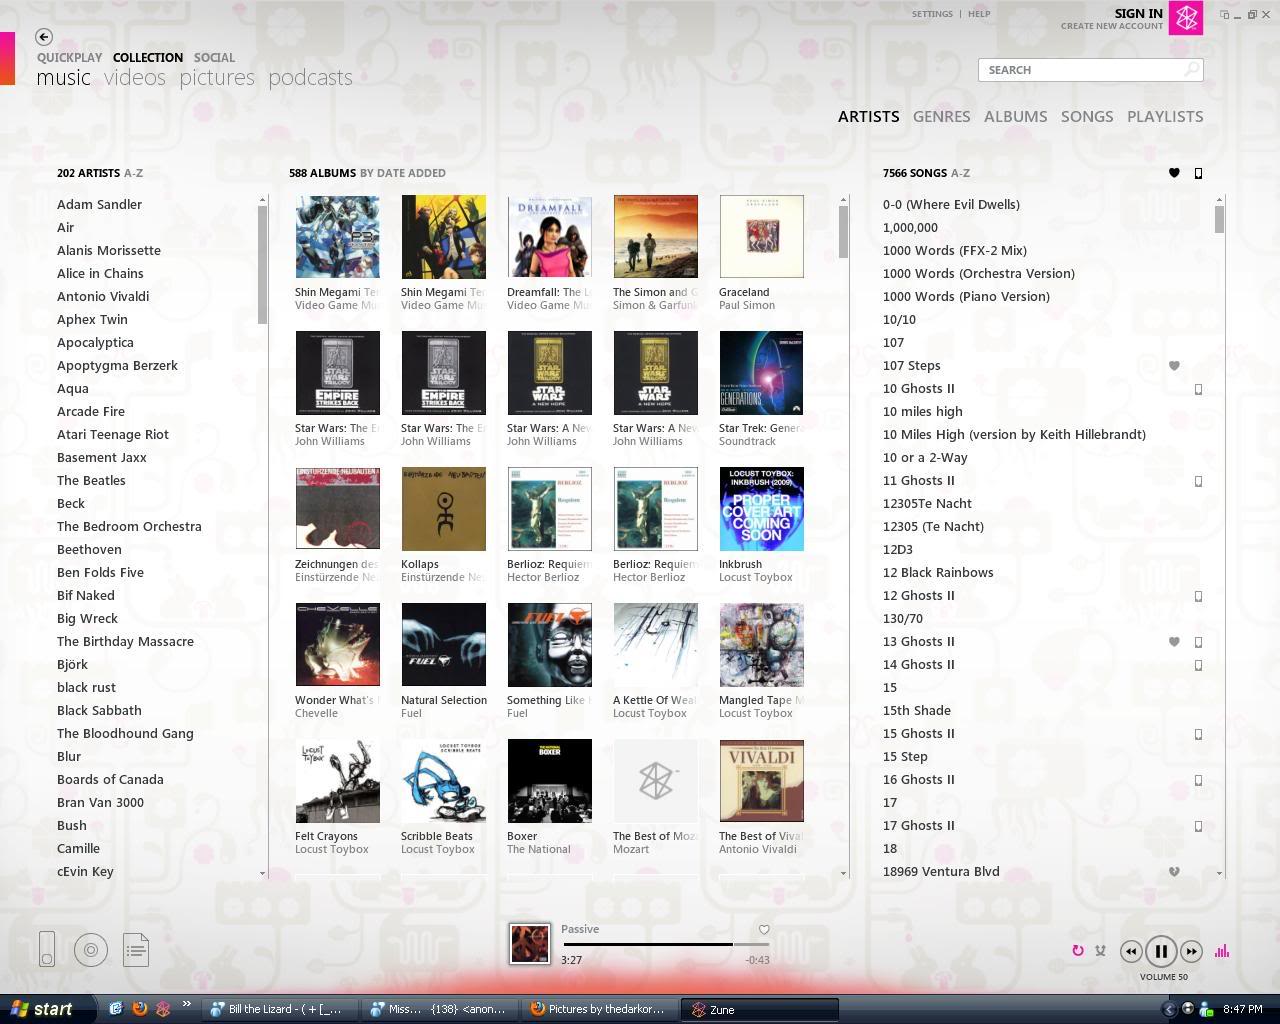Open the podcasts section

(310, 78)
